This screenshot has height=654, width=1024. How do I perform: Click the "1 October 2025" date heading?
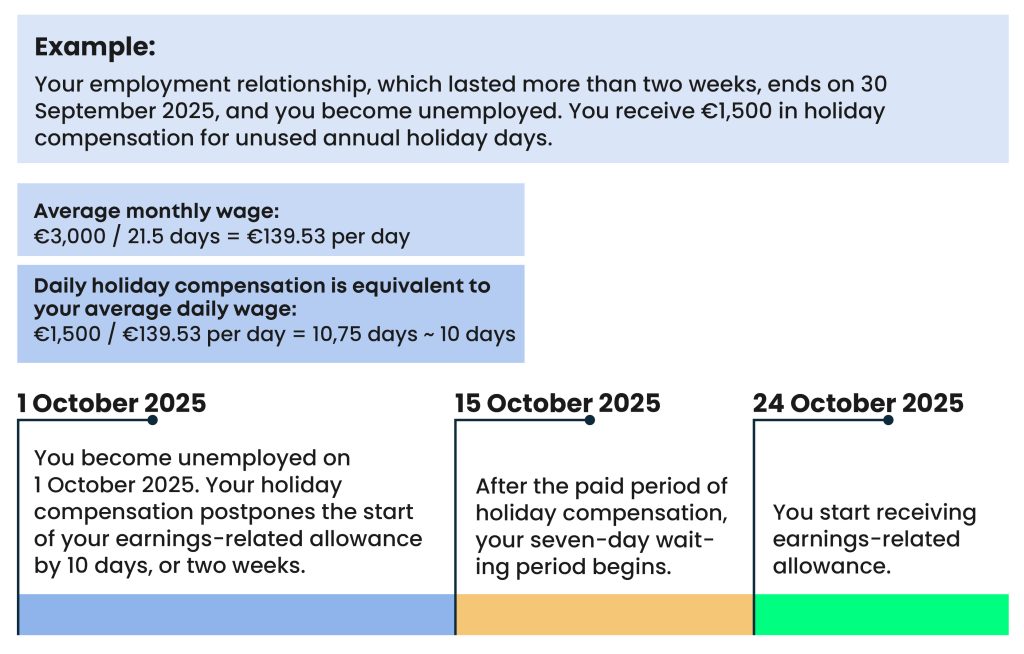pos(112,403)
